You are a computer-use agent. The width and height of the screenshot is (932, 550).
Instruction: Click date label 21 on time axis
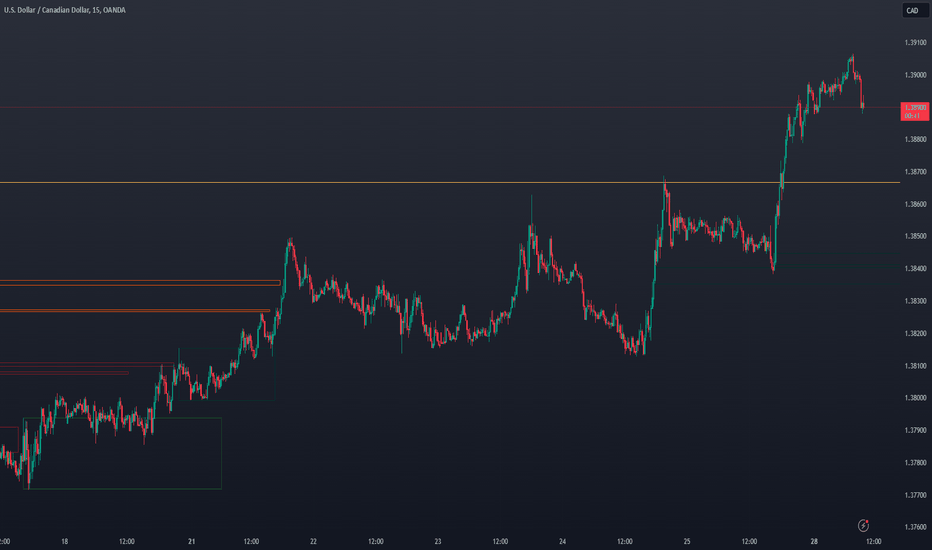191,542
